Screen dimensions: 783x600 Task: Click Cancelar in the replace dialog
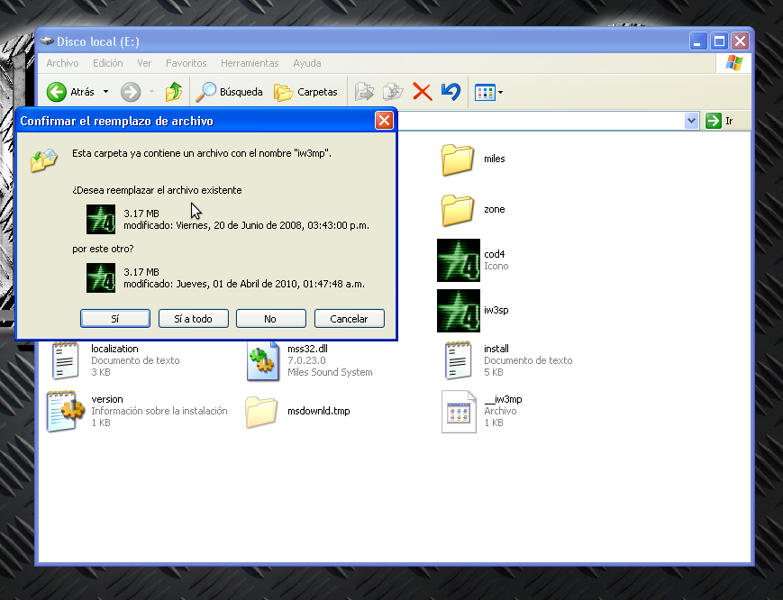pyautogui.click(x=349, y=318)
